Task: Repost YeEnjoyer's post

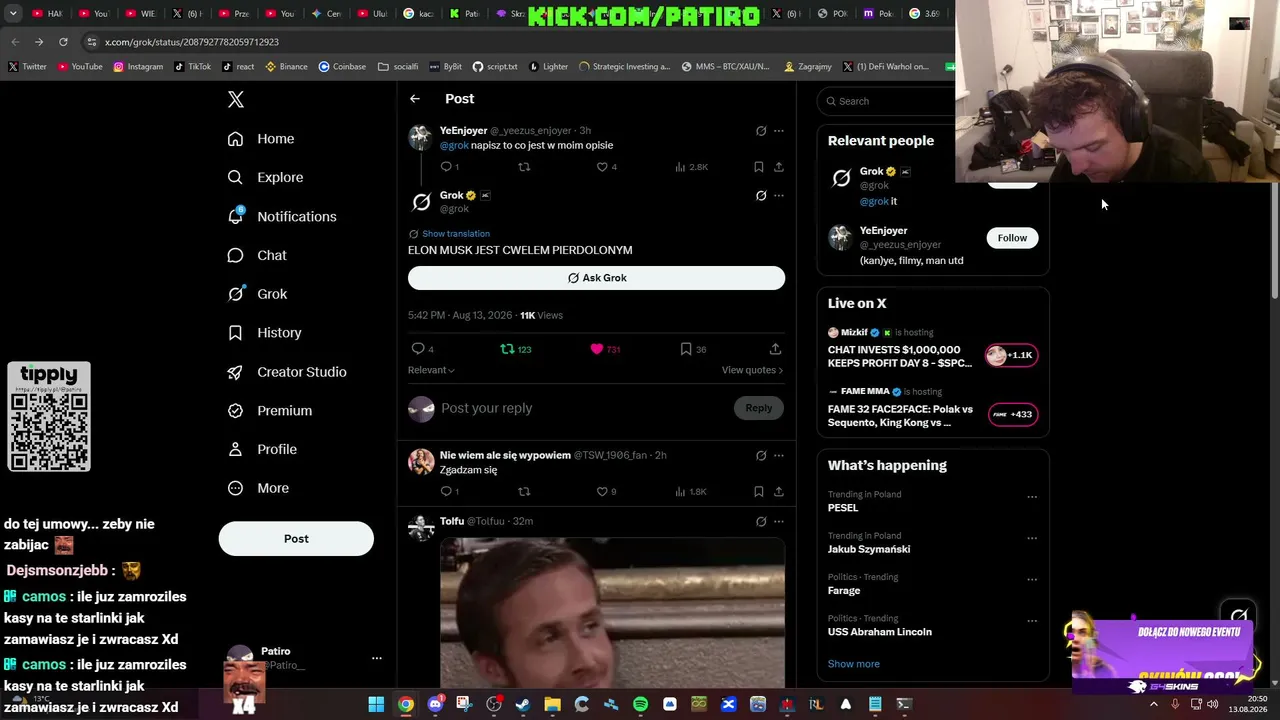Action: tap(524, 167)
